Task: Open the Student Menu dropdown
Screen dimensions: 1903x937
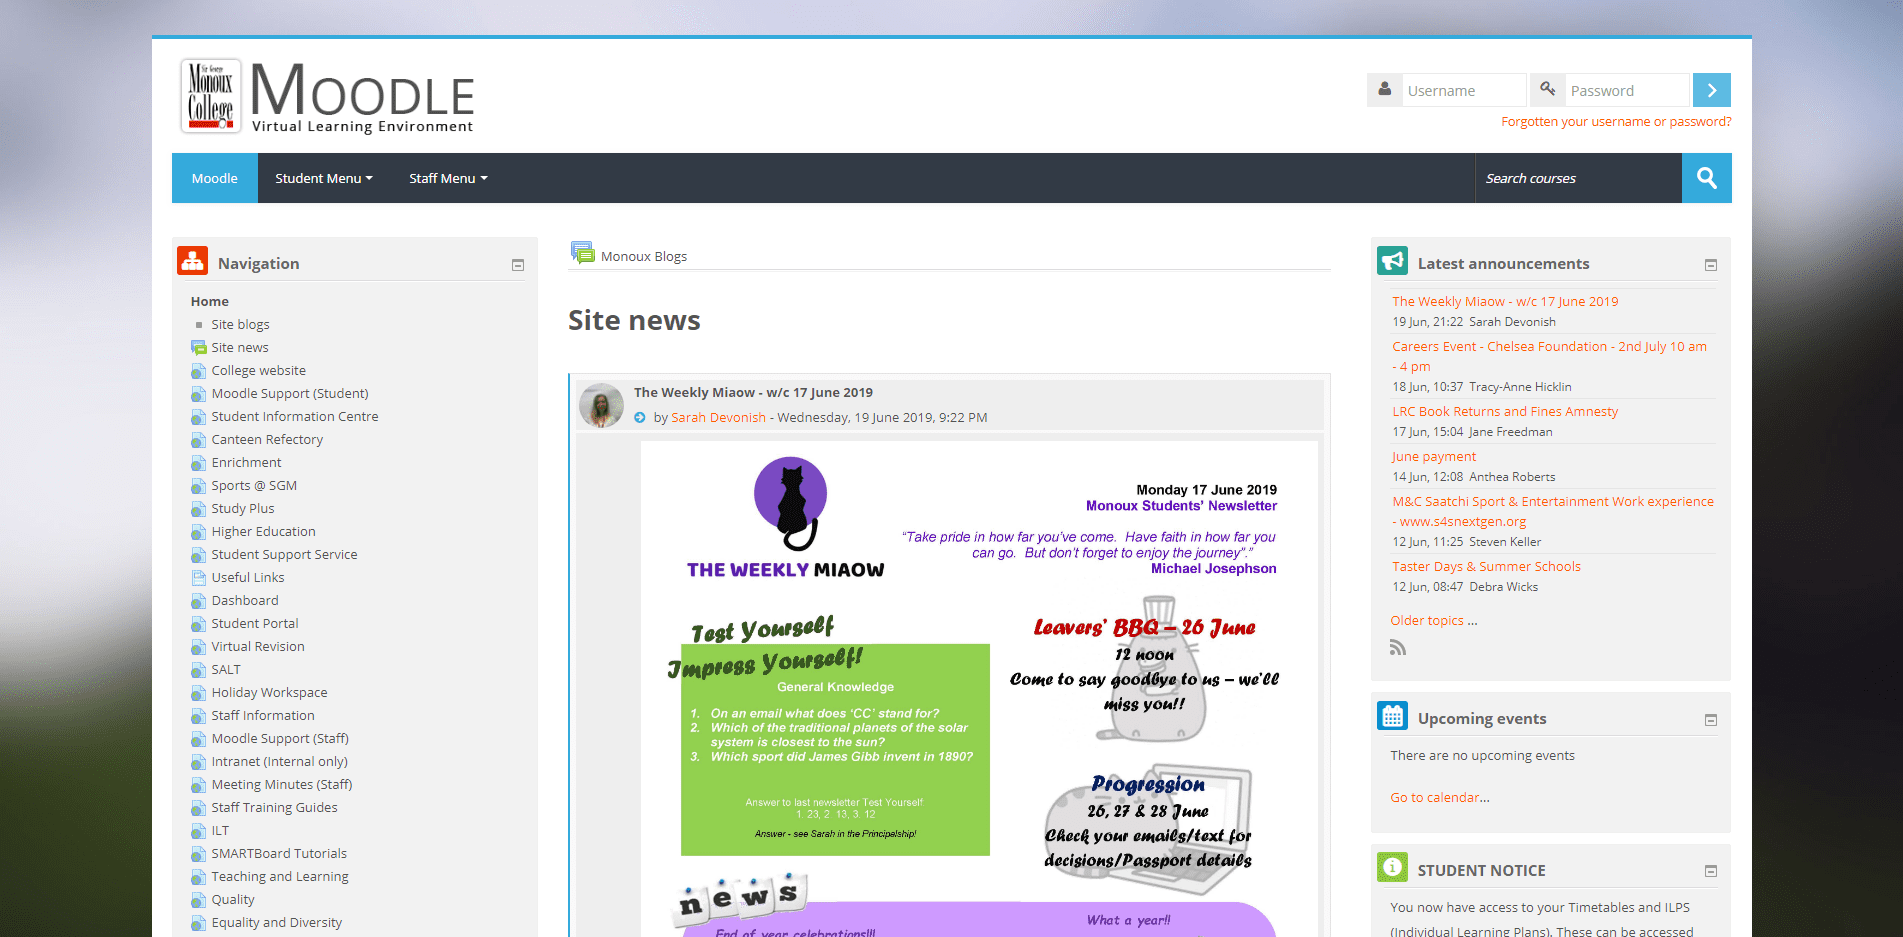Action: [324, 178]
